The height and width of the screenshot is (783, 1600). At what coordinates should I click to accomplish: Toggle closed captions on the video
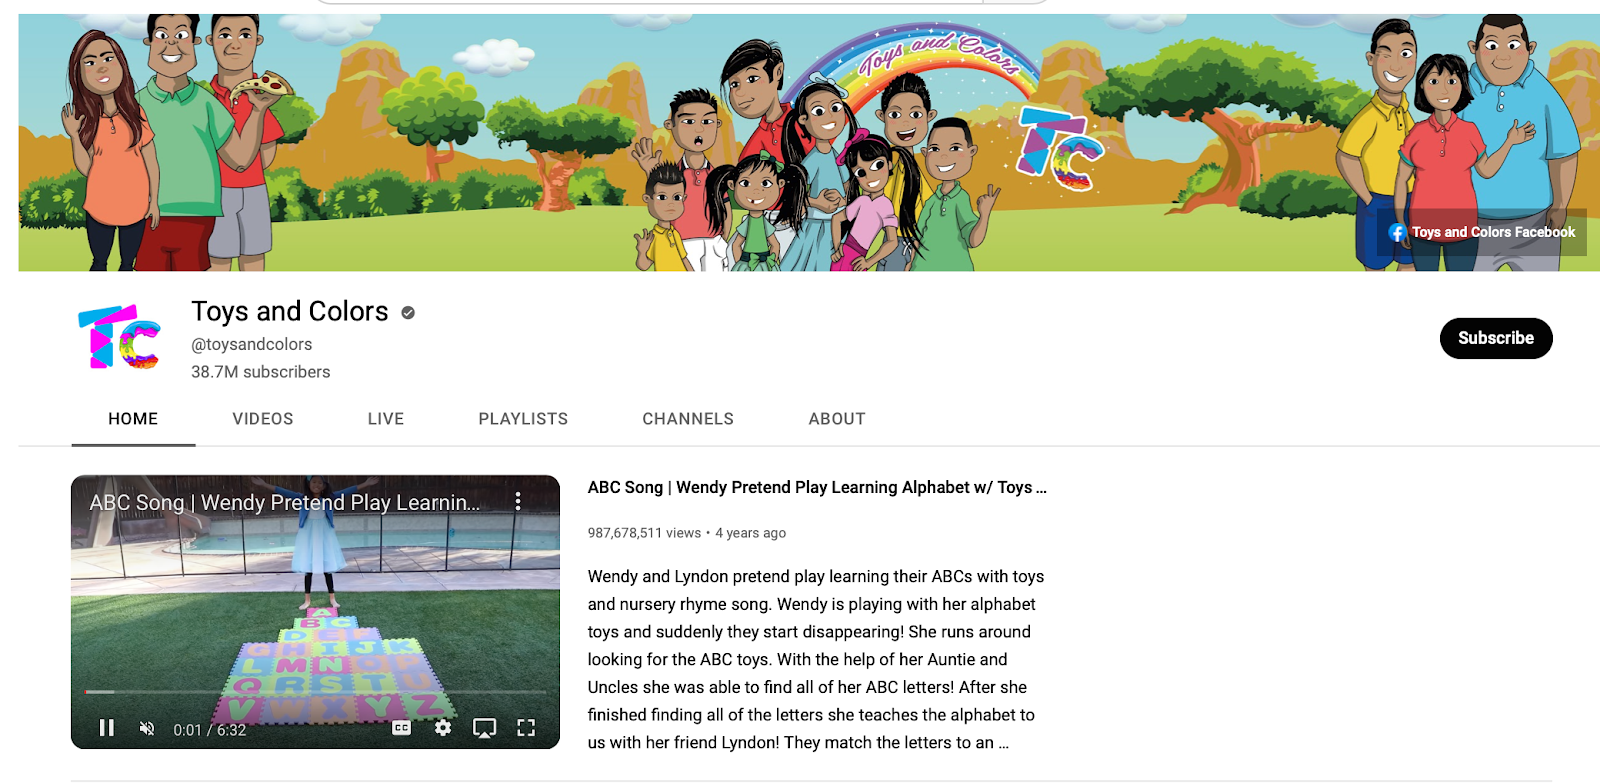tap(401, 728)
